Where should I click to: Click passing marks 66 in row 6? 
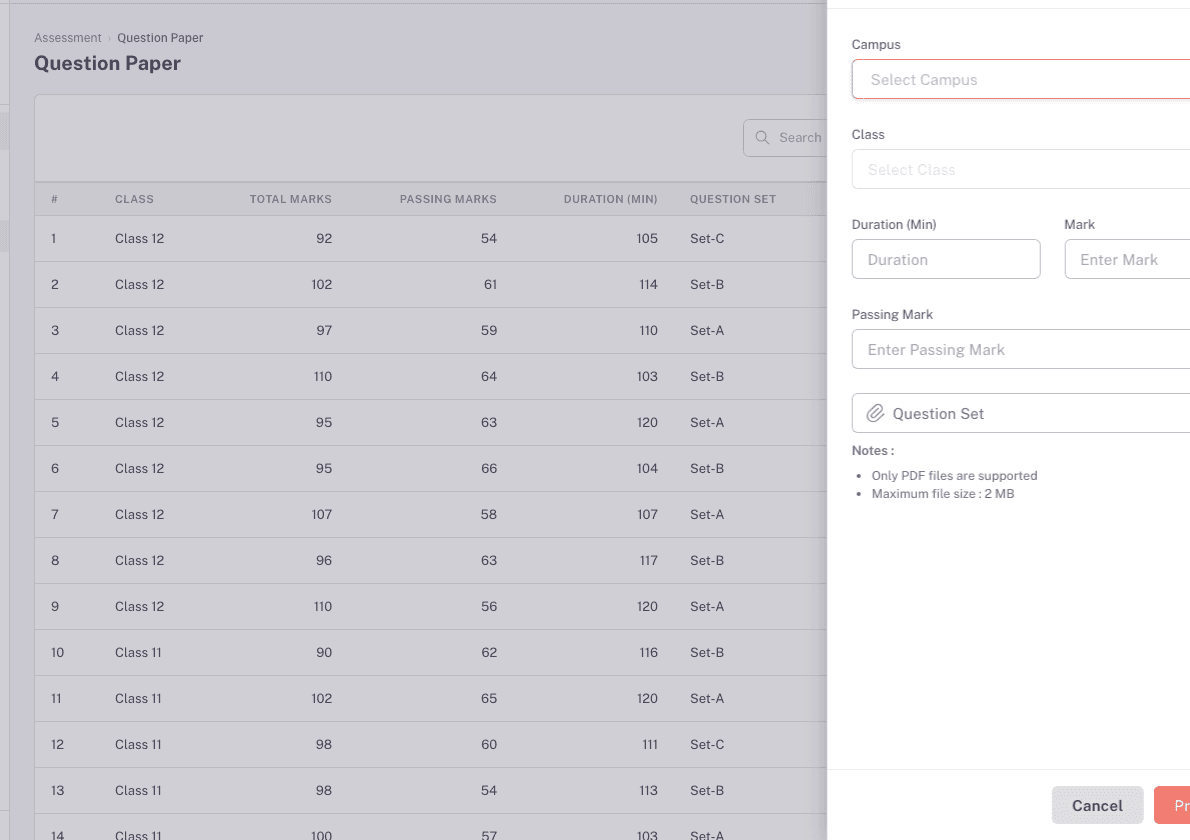(489, 468)
